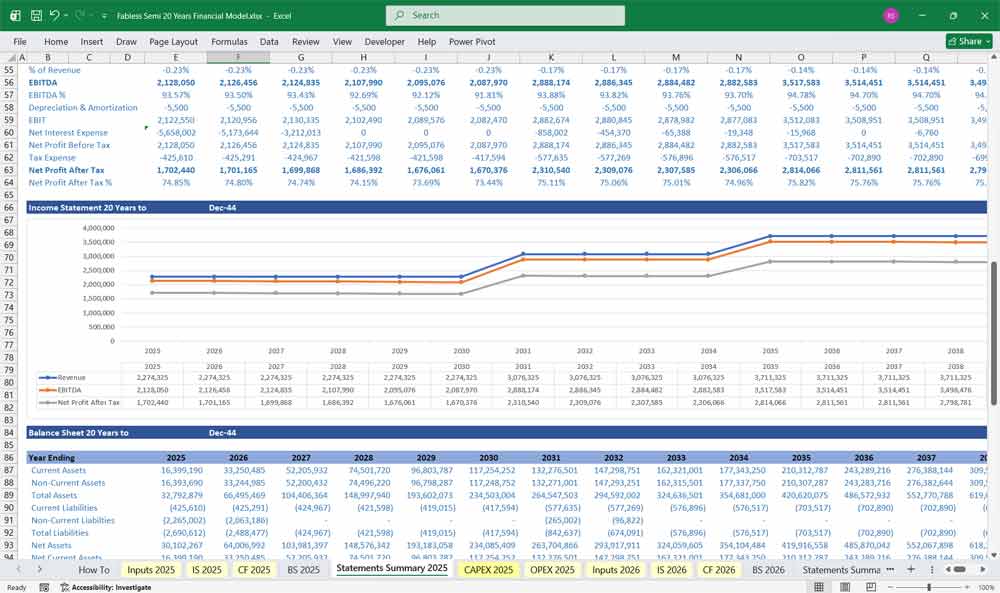Select cell with EBITDA value 2,128,050
Screen dimensions: 1000x593
point(177,82)
